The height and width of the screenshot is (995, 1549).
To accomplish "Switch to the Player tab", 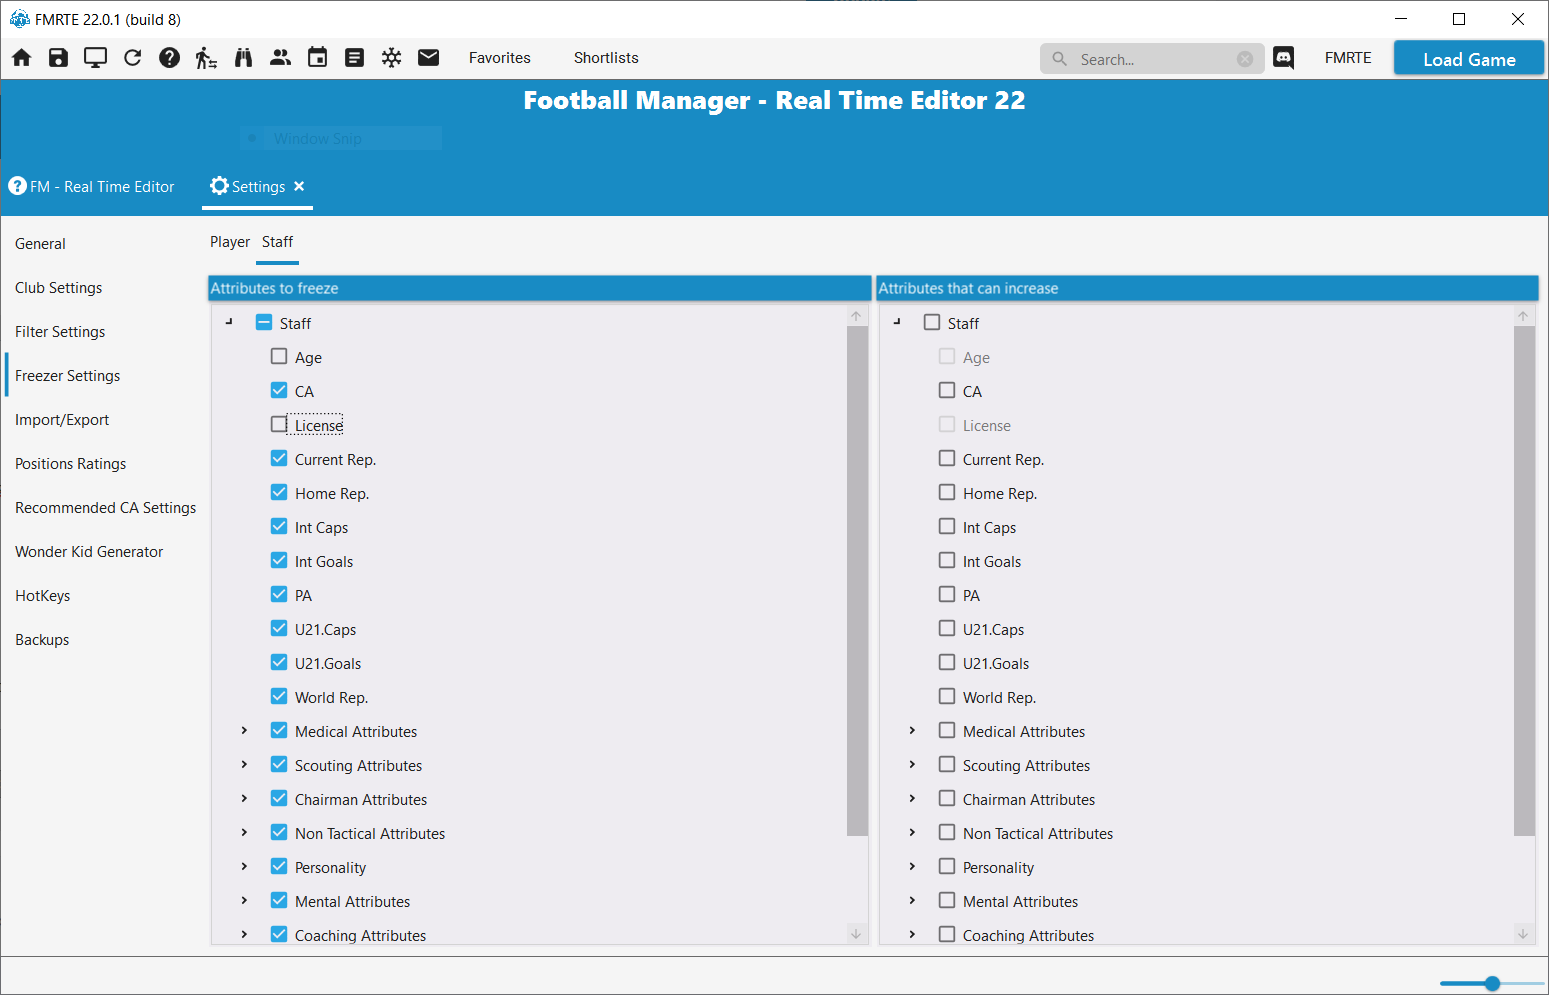I will coord(230,242).
